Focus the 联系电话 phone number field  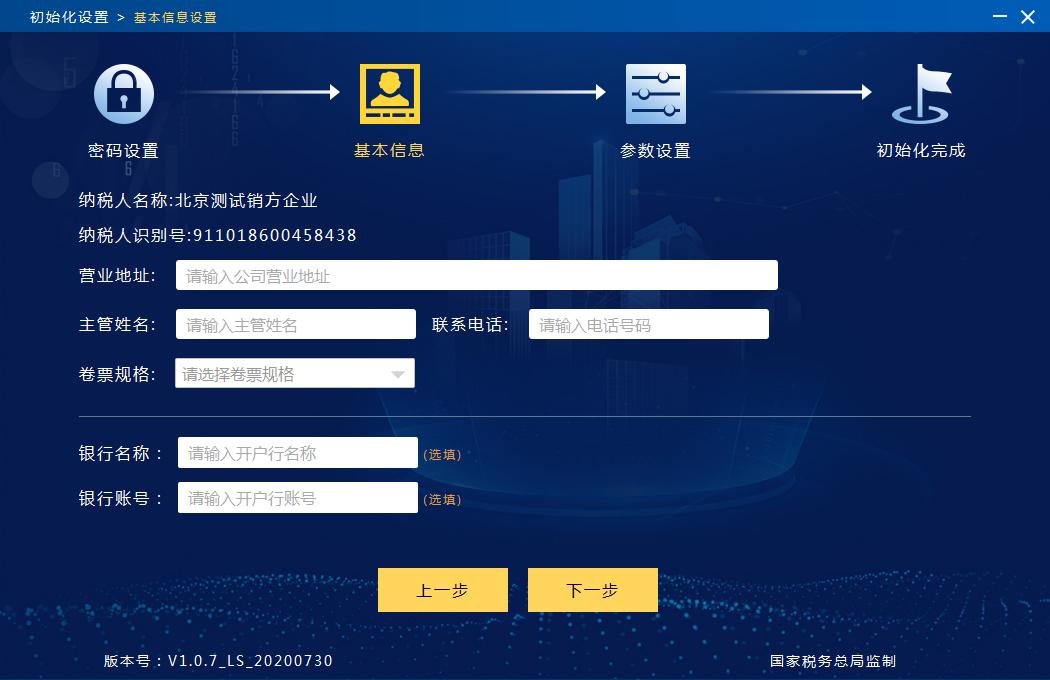[x=648, y=324]
